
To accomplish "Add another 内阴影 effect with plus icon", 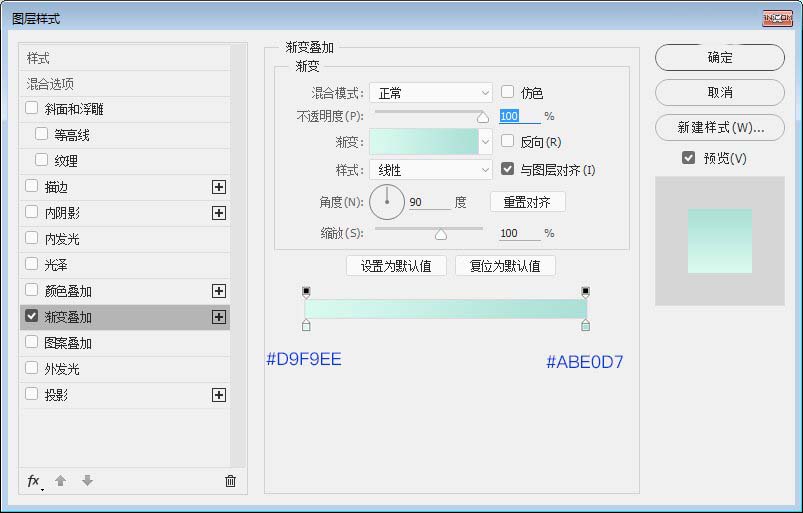I will tap(219, 213).
